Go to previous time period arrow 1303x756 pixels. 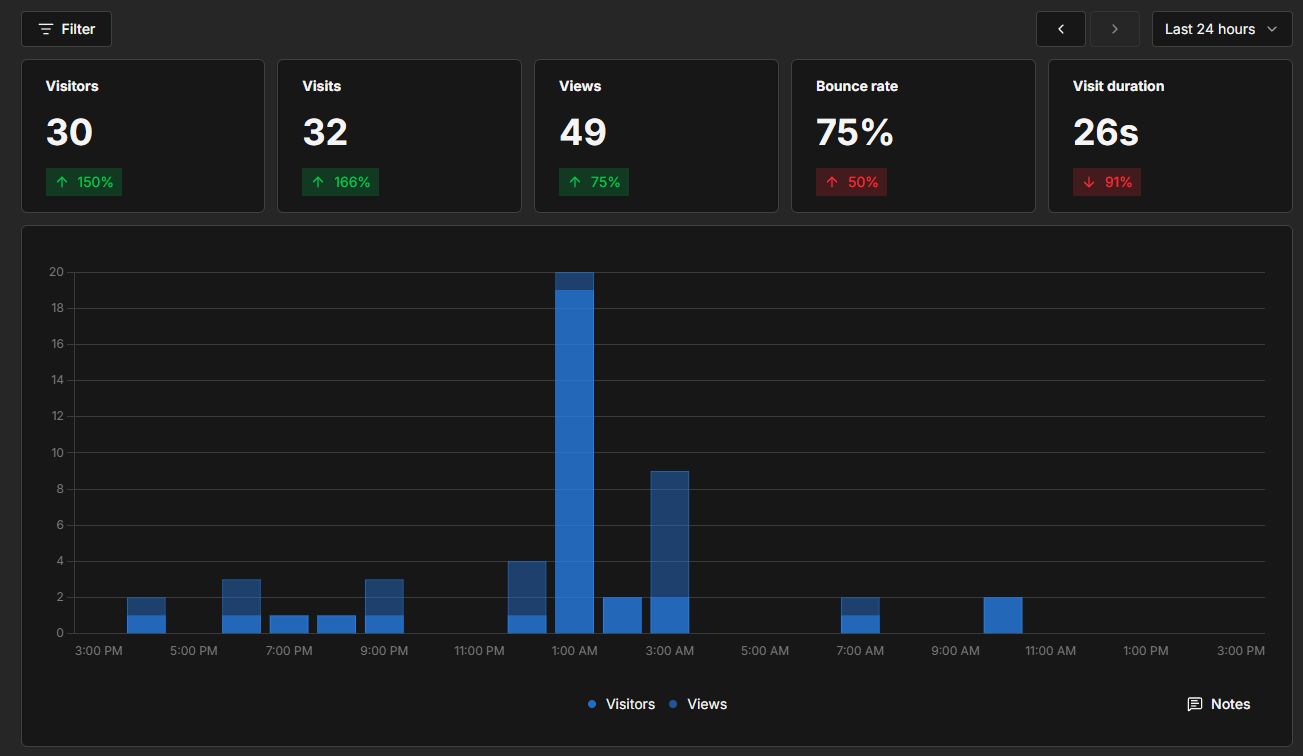(x=1061, y=29)
